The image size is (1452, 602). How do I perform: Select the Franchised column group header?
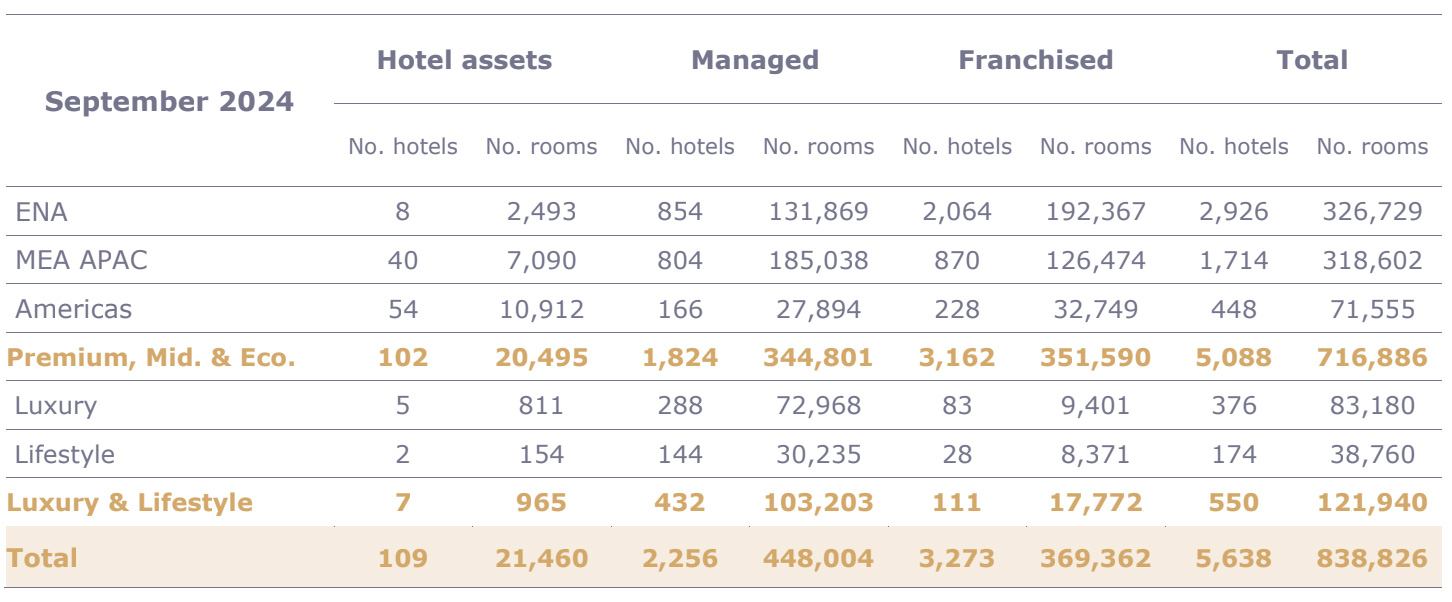(1035, 60)
